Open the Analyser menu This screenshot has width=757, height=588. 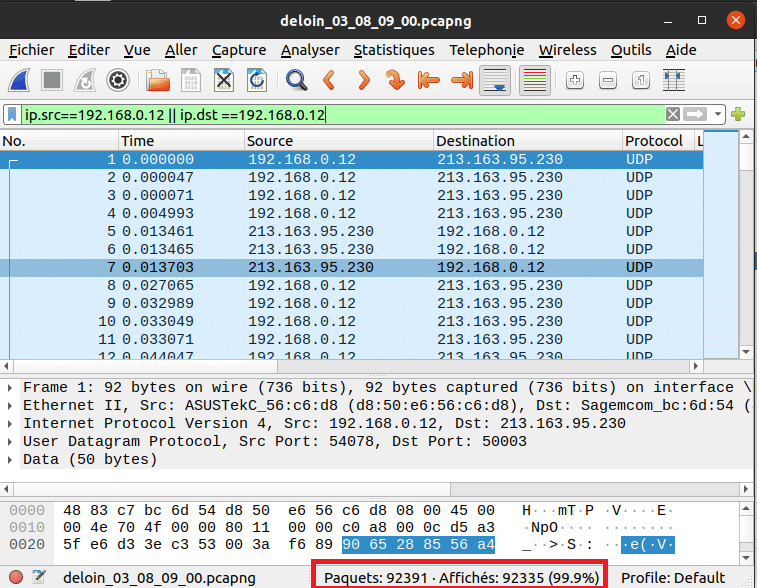click(x=310, y=50)
